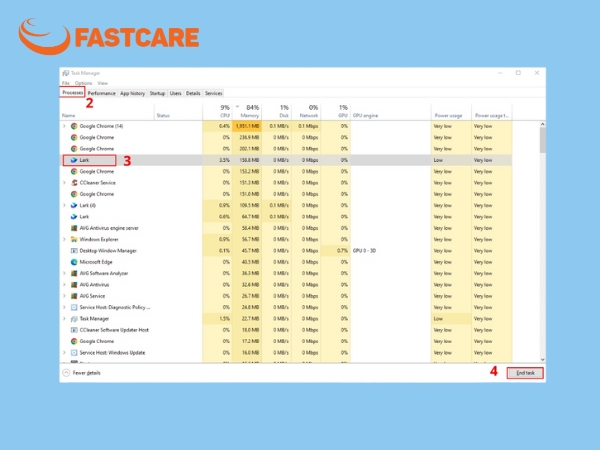Viewport: 600px width, 450px height.
Task: Open the View menu
Action: coord(103,83)
